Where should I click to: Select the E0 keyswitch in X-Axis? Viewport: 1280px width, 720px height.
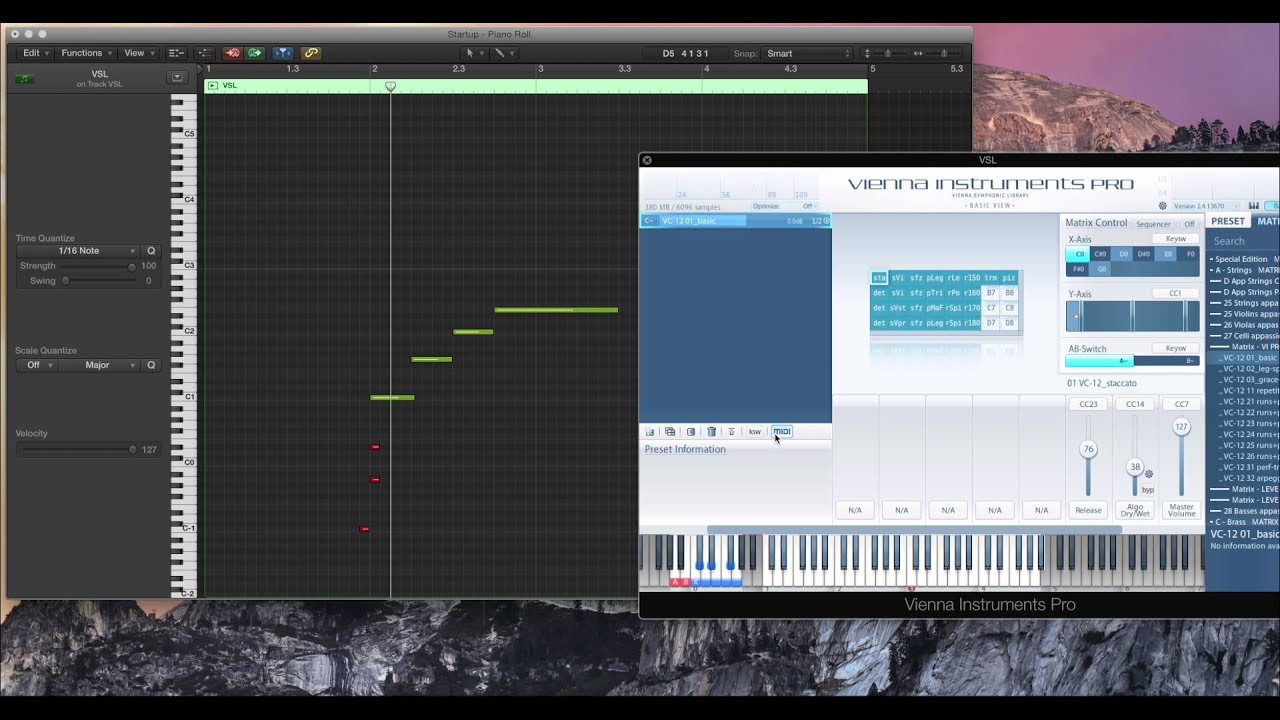pos(1167,254)
